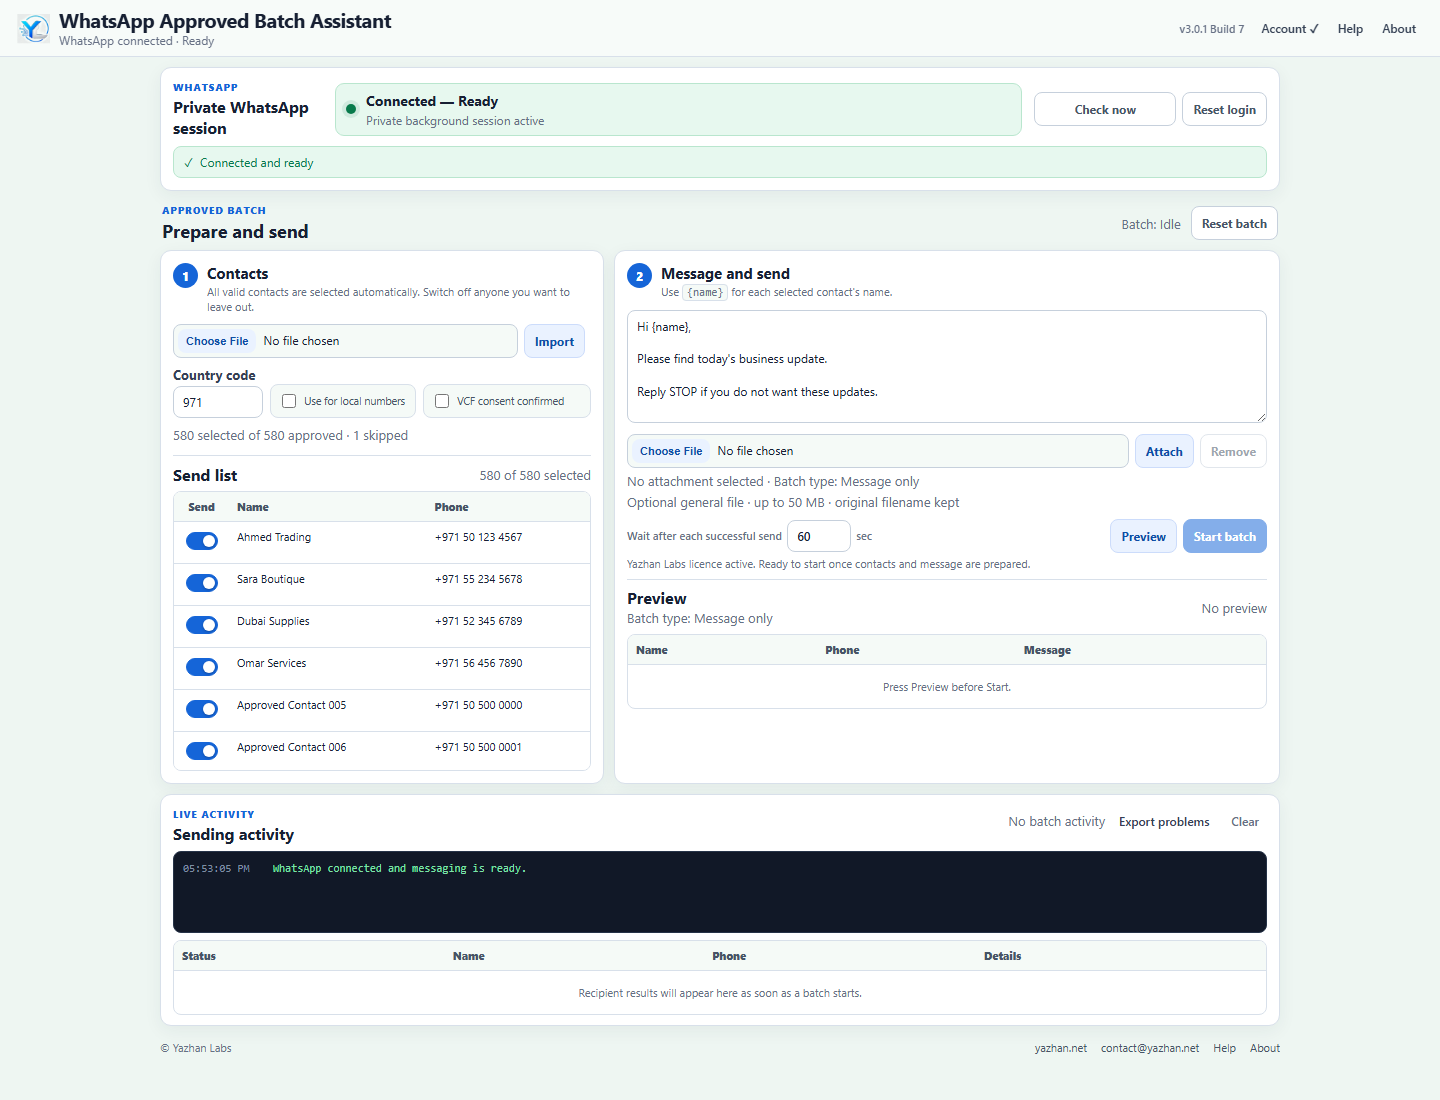
Task: Toggle off Ahmed Trading send switch
Action: coord(202,541)
